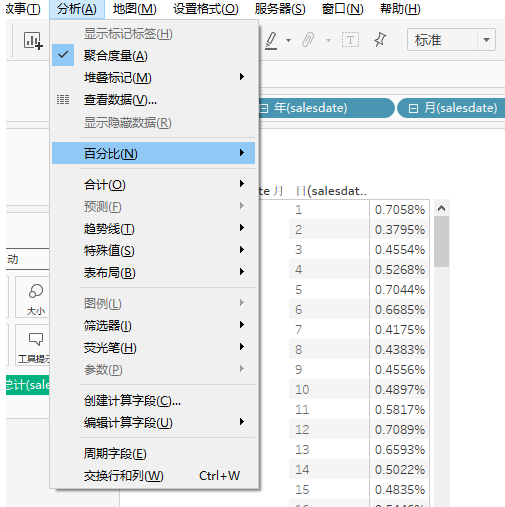505x507 pixels.
Task: Expand the 荧光笔(H) submenu
Action: [153, 347]
